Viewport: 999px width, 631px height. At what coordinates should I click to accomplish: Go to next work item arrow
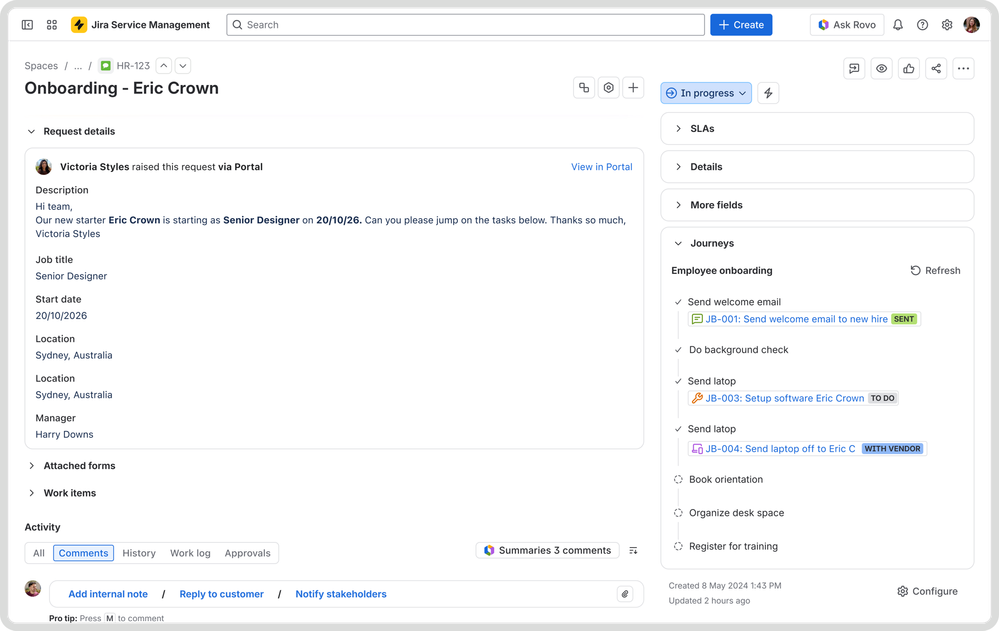point(183,66)
